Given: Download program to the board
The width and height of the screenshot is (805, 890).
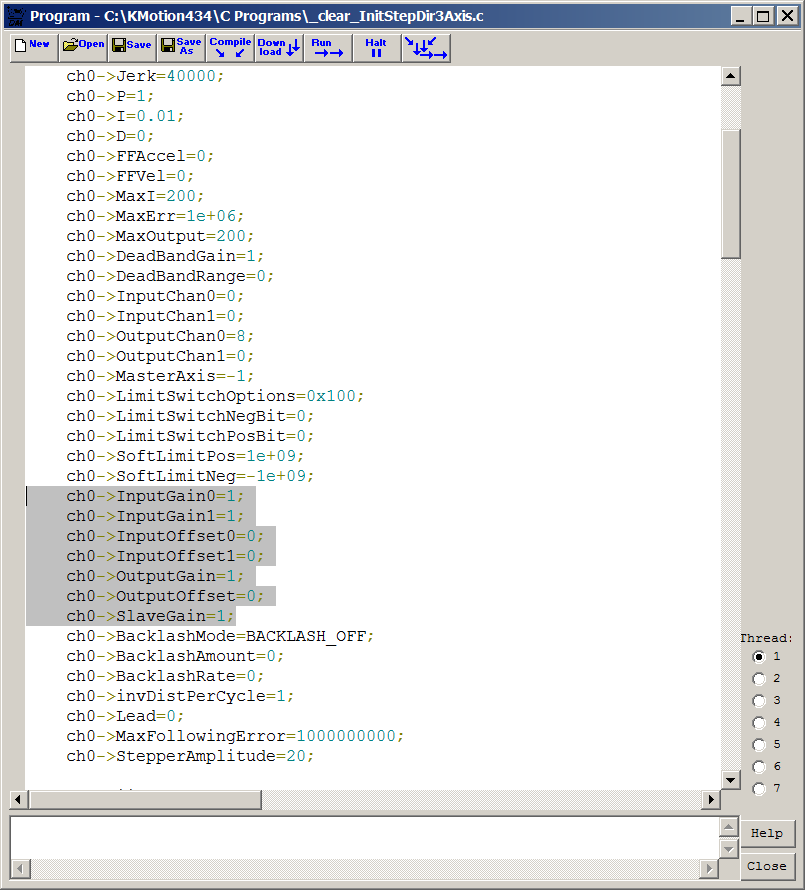Looking at the screenshot, I should (278, 48).
